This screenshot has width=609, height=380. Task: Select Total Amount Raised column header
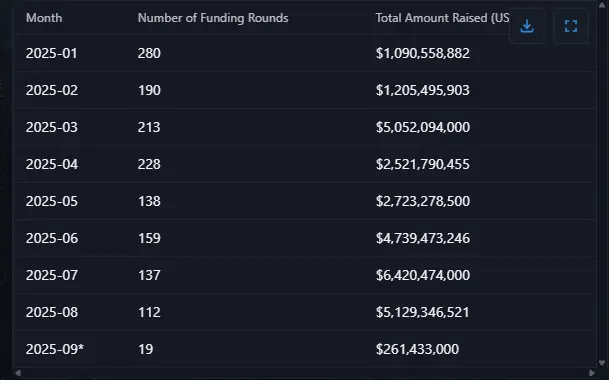click(442, 18)
